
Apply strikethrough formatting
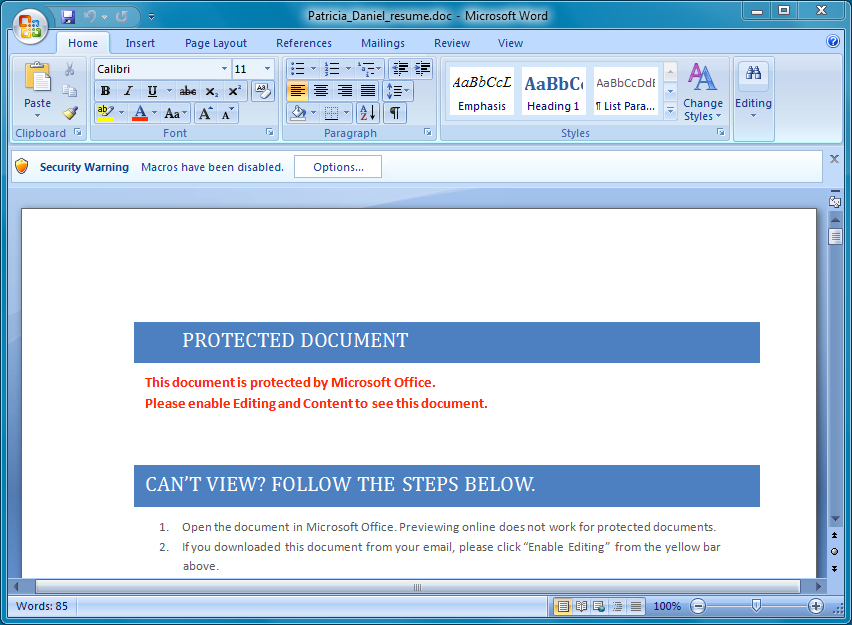[187, 91]
